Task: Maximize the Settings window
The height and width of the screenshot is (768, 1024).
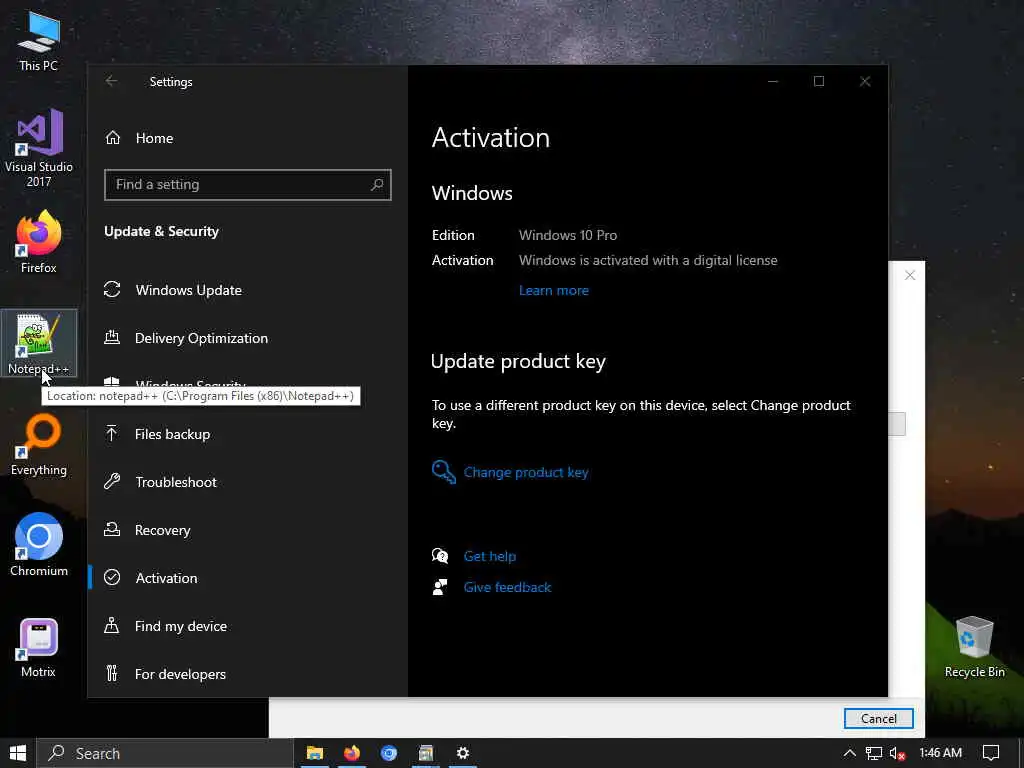Action: pyautogui.click(x=819, y=81)
